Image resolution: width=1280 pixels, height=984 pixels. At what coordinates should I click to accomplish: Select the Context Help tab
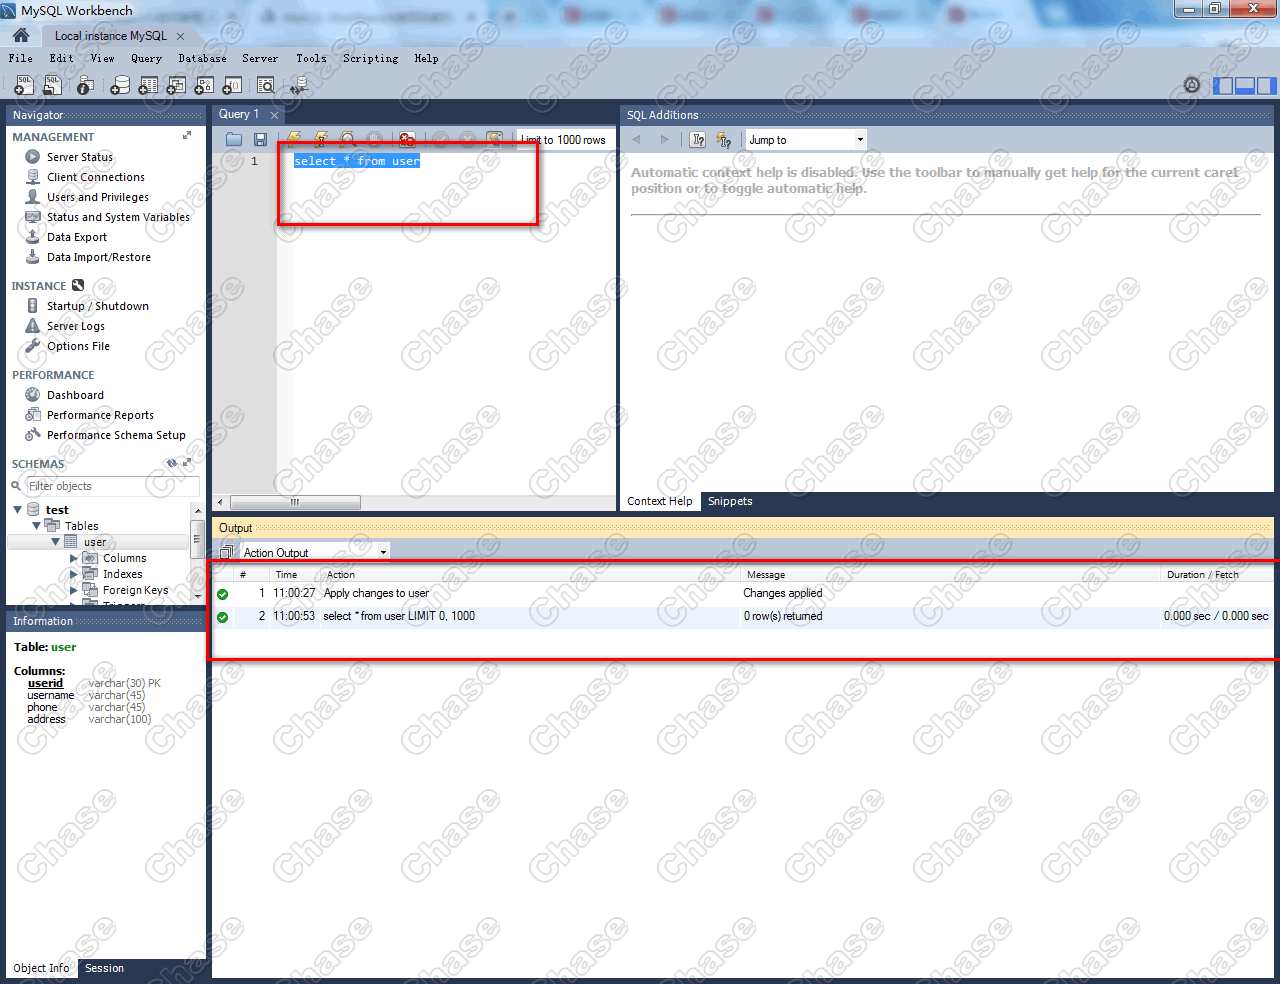659,501
